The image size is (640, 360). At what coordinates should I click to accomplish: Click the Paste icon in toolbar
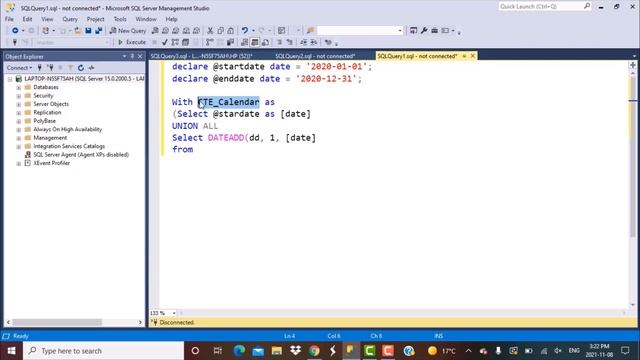tap(231, 31)
